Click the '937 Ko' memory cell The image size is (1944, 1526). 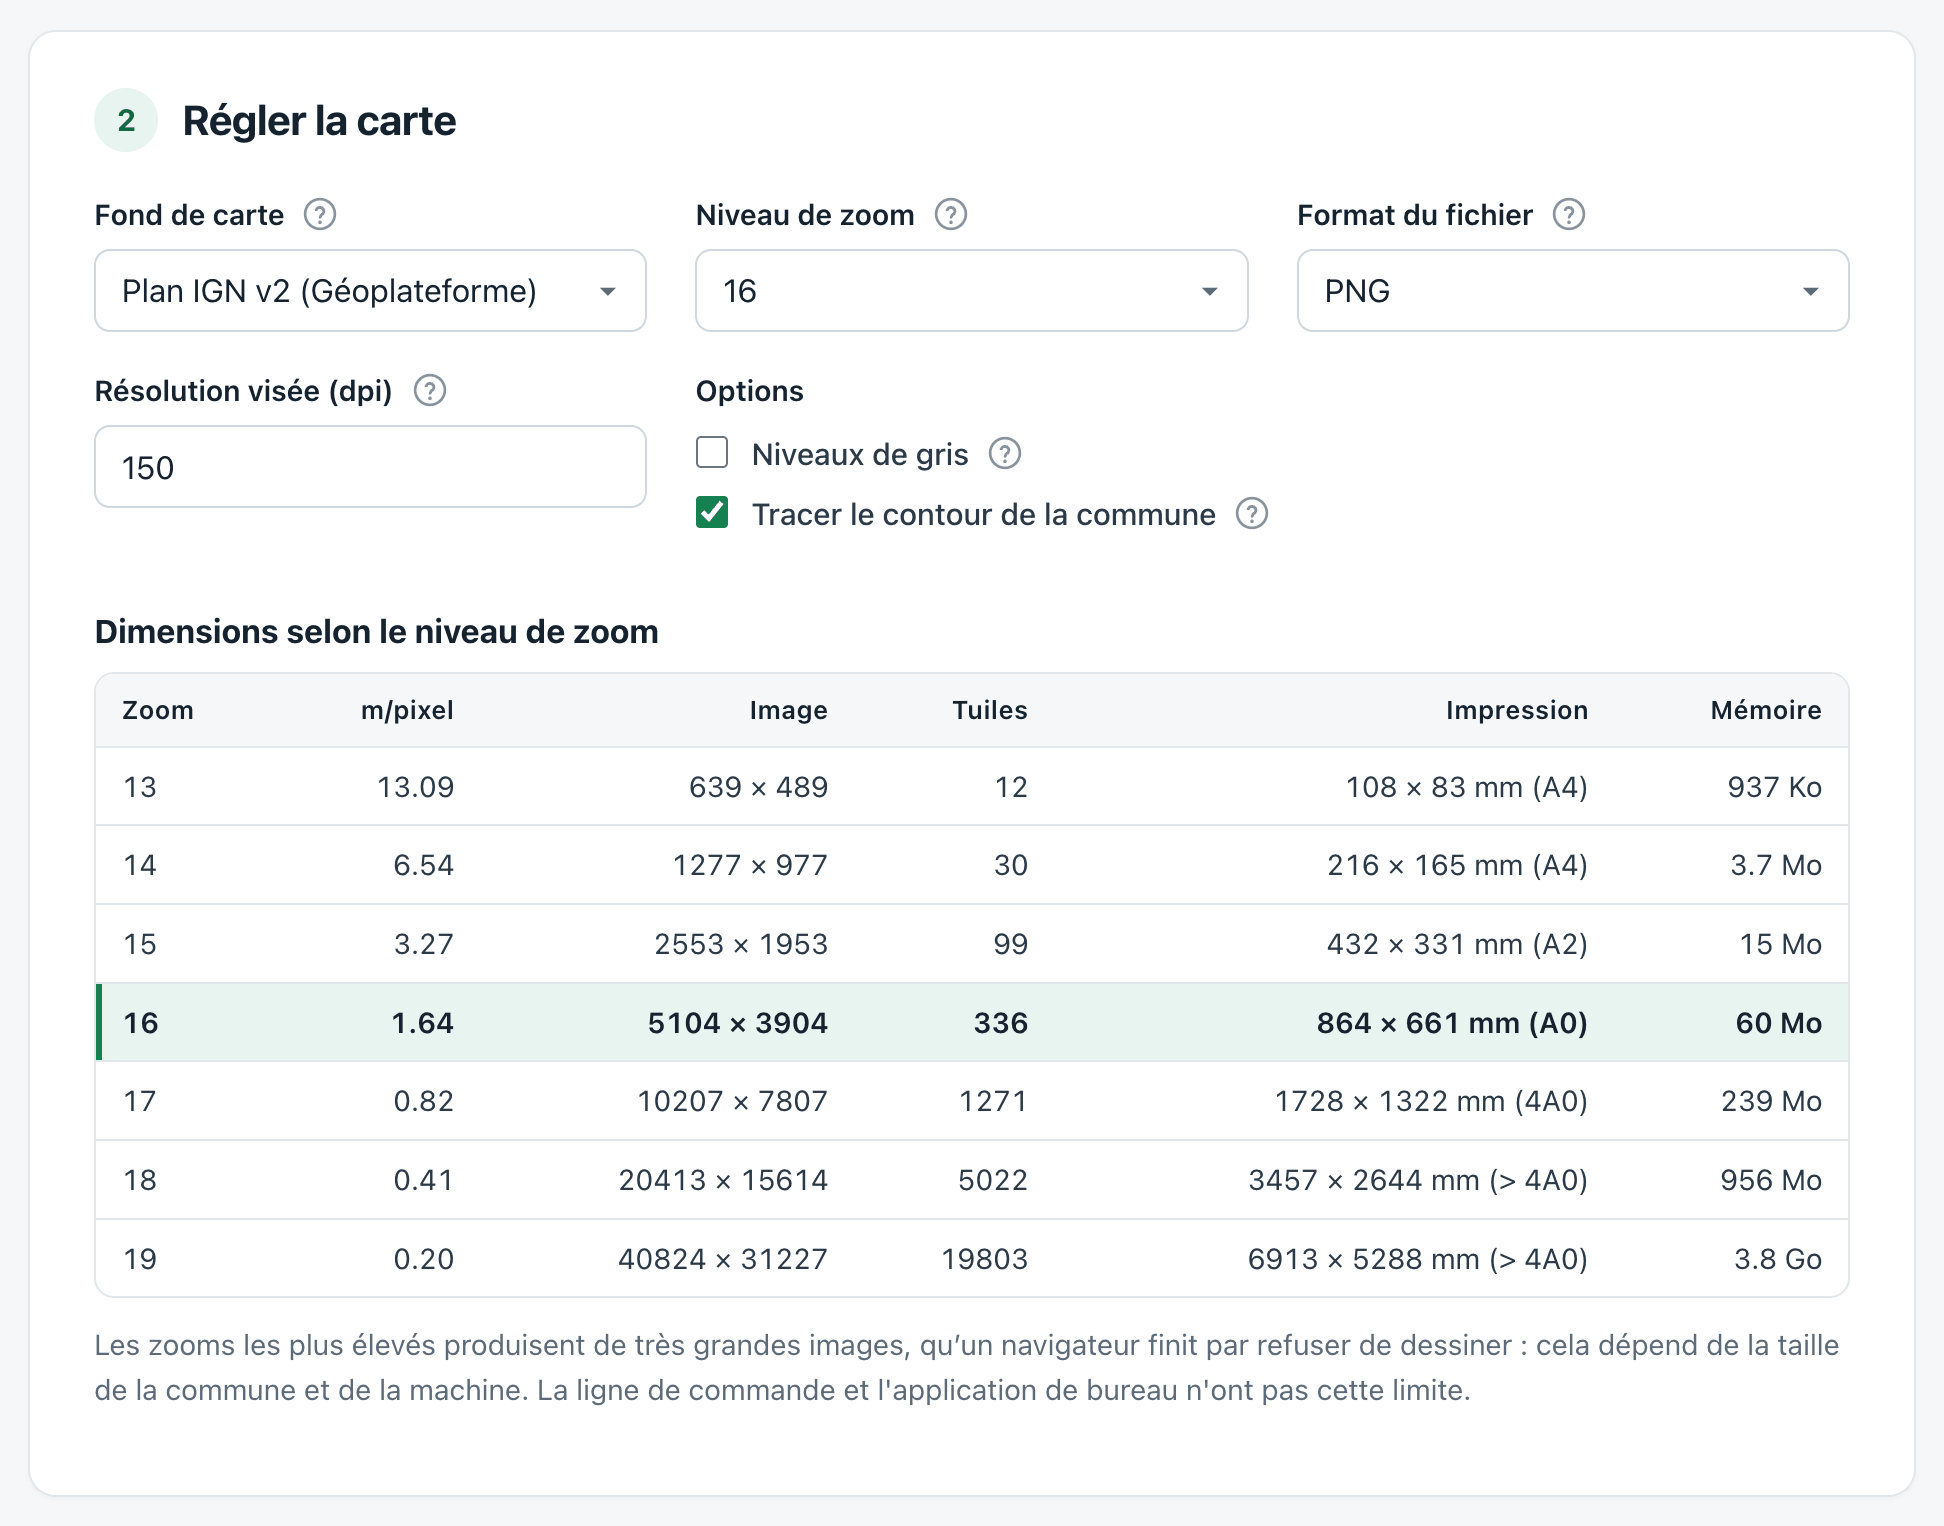pyautogui.click(x=1775, y=787)
